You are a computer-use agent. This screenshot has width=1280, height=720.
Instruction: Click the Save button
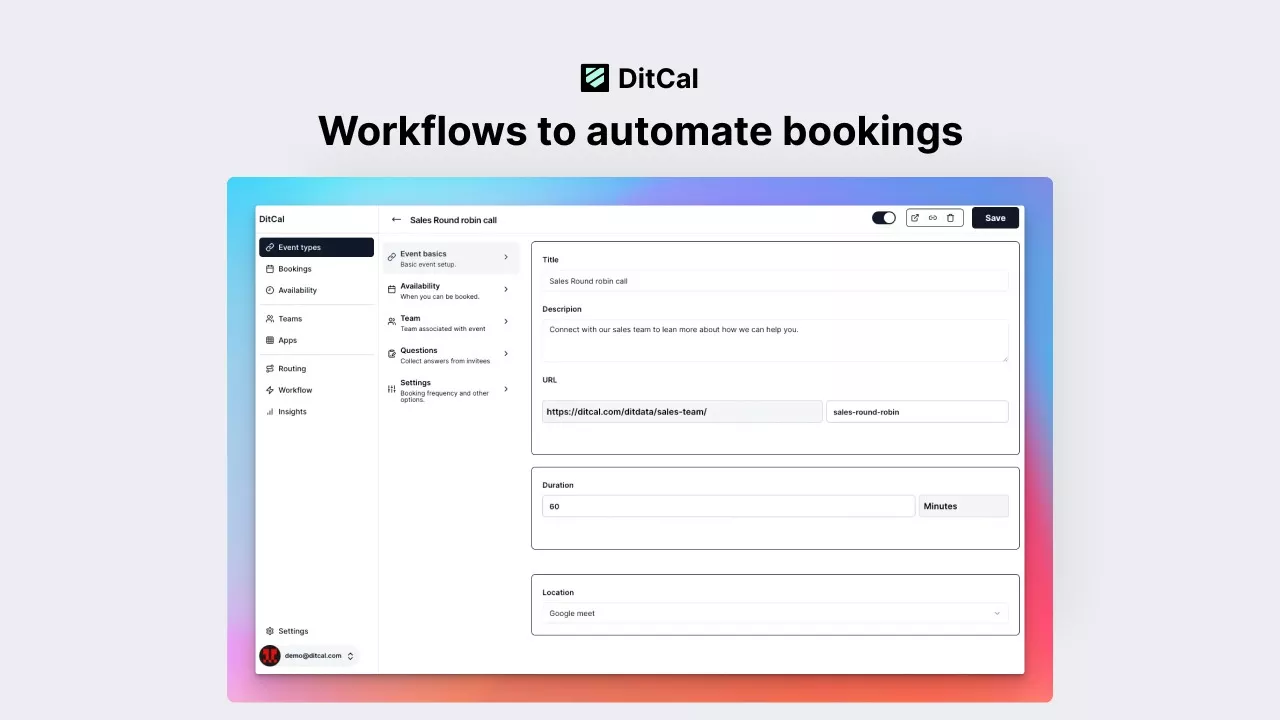[x=995, y=218]
